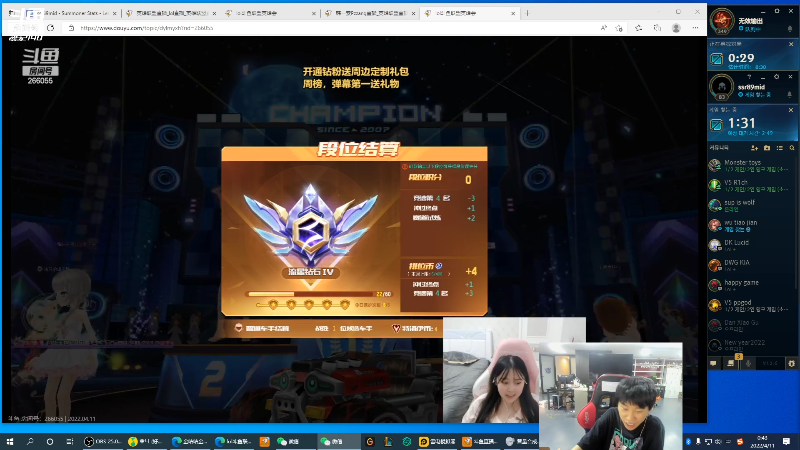Click ssr89mid summoner profile icon
Image resolution: width=800 pixels, height=450 pixels.
coord(722,87)
